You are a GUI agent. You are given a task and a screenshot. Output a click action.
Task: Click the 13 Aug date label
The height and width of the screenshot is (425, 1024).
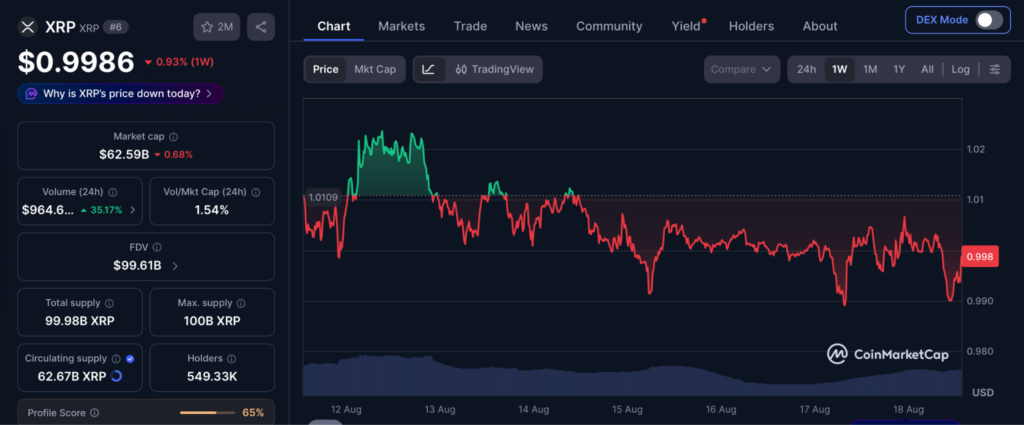pos(440,410)
